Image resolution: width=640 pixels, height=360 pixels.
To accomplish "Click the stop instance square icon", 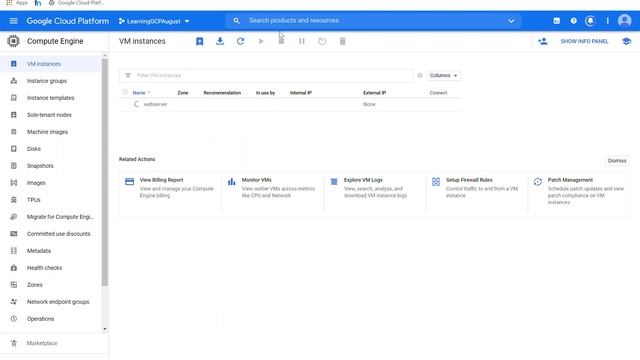I will tap(281, 41).
